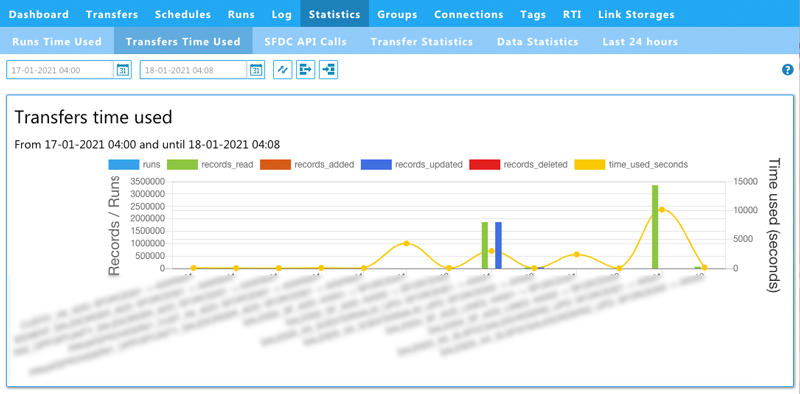The width and height of the screenshot is (800, 394).
Task: Toggle the records_updated blue legend swatch
Action: [x=376, y=165]
